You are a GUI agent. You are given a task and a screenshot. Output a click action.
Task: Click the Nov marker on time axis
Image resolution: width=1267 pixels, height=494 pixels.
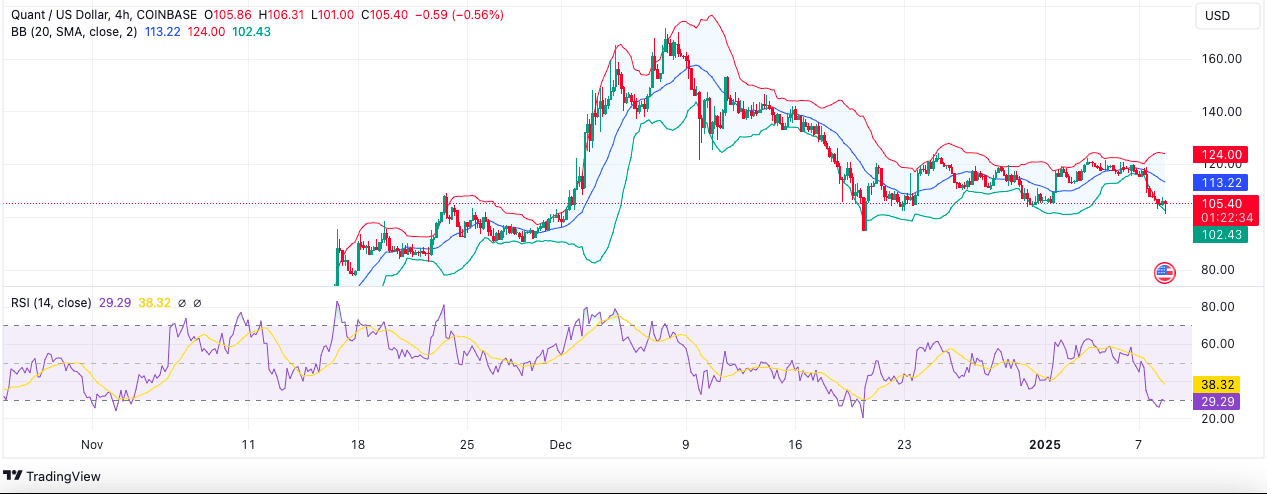(92, 443)
